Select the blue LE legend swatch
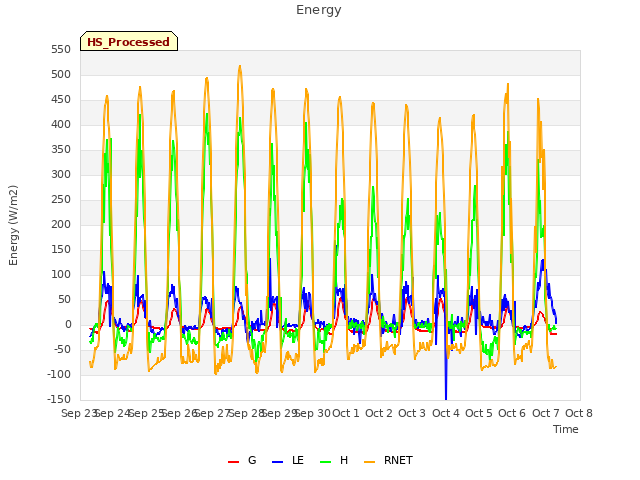 278,462
